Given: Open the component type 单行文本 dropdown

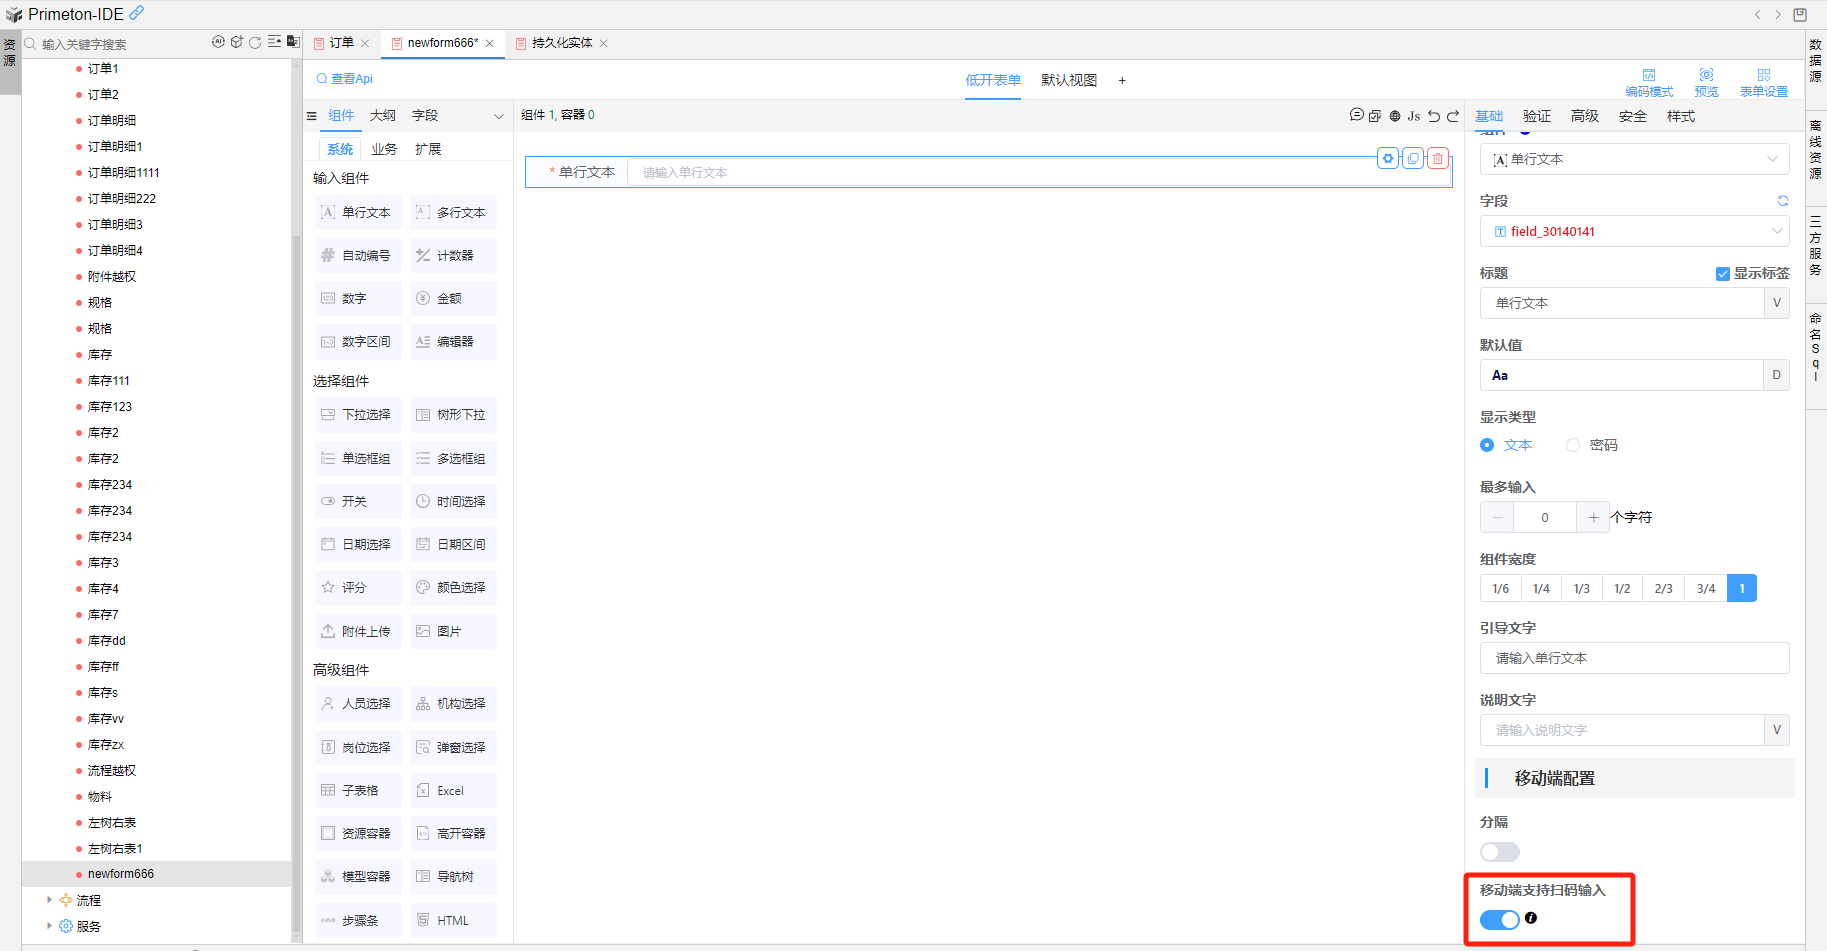Looking at the screenshot, I should 1635,159.
